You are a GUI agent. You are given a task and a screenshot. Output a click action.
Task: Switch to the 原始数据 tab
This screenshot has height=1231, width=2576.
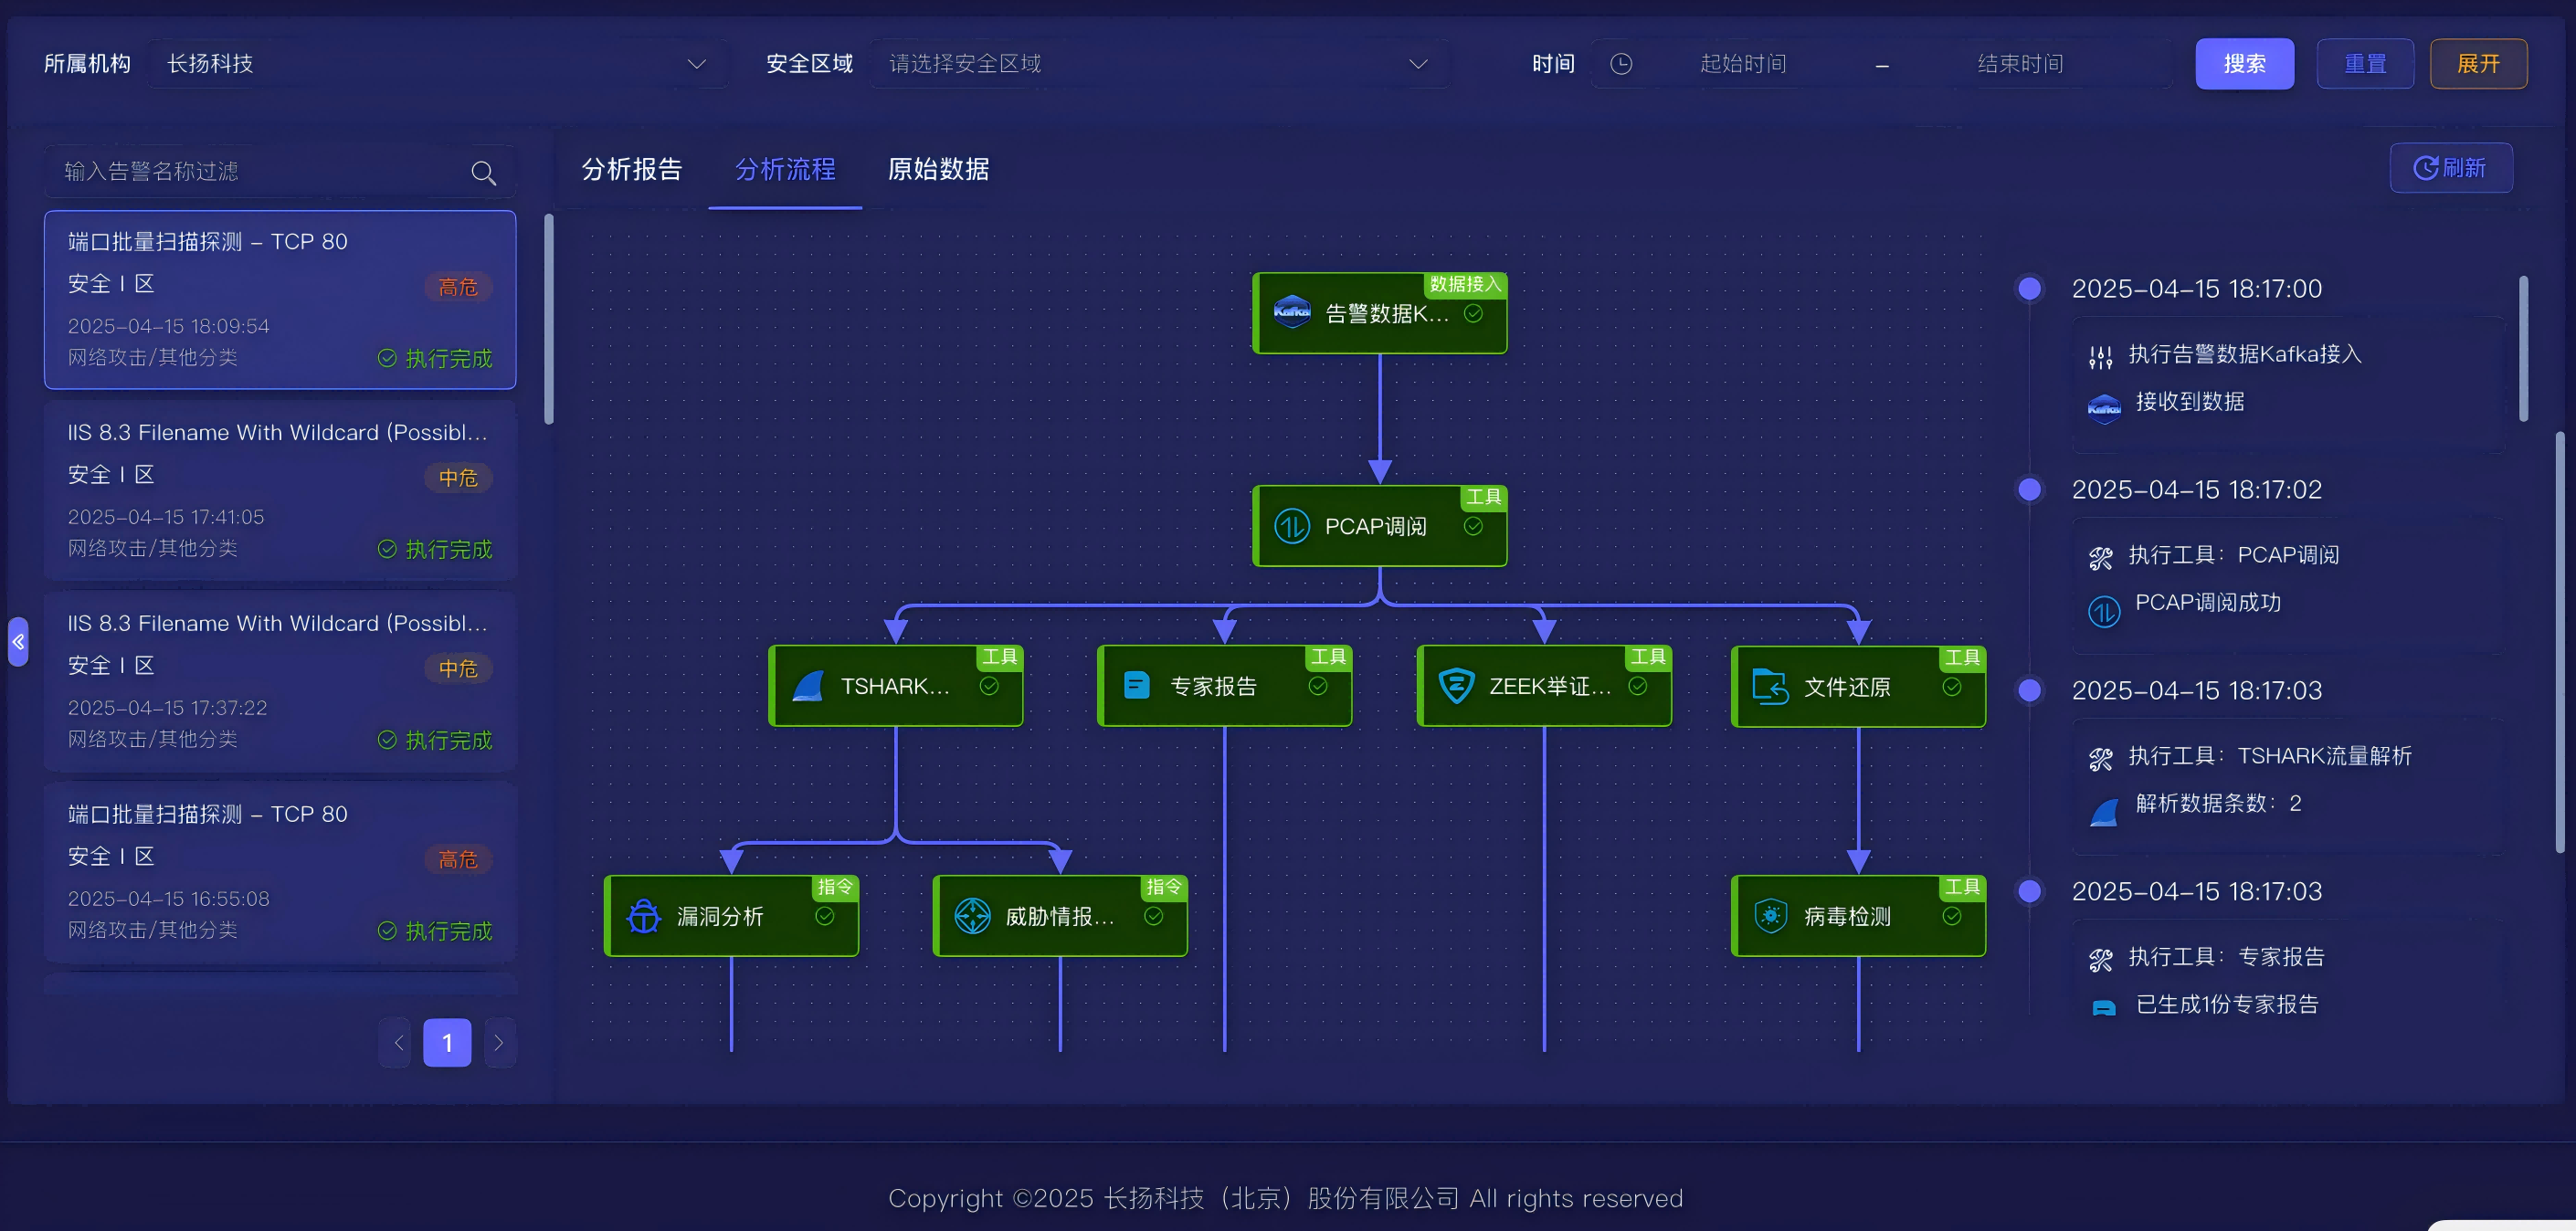(938, 169)
